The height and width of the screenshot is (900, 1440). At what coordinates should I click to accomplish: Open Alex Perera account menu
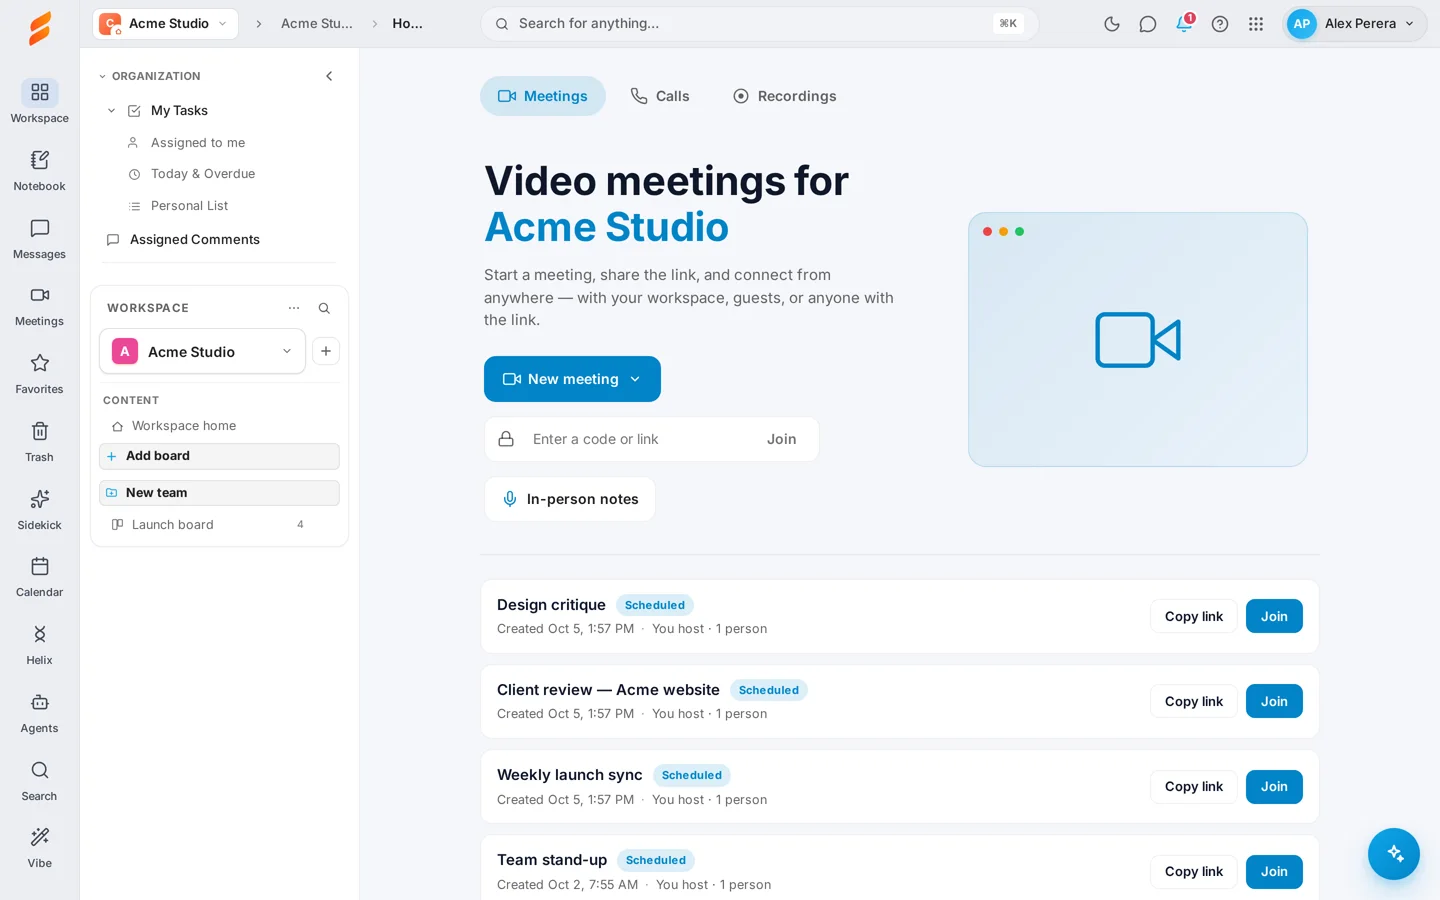click(1354, 24)
